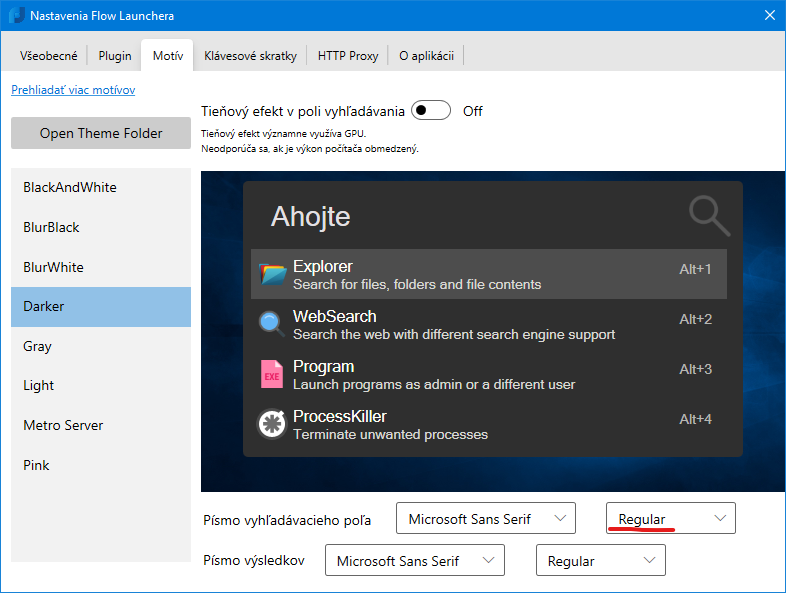Switch to the Plugin tab

tap(115, 56)
